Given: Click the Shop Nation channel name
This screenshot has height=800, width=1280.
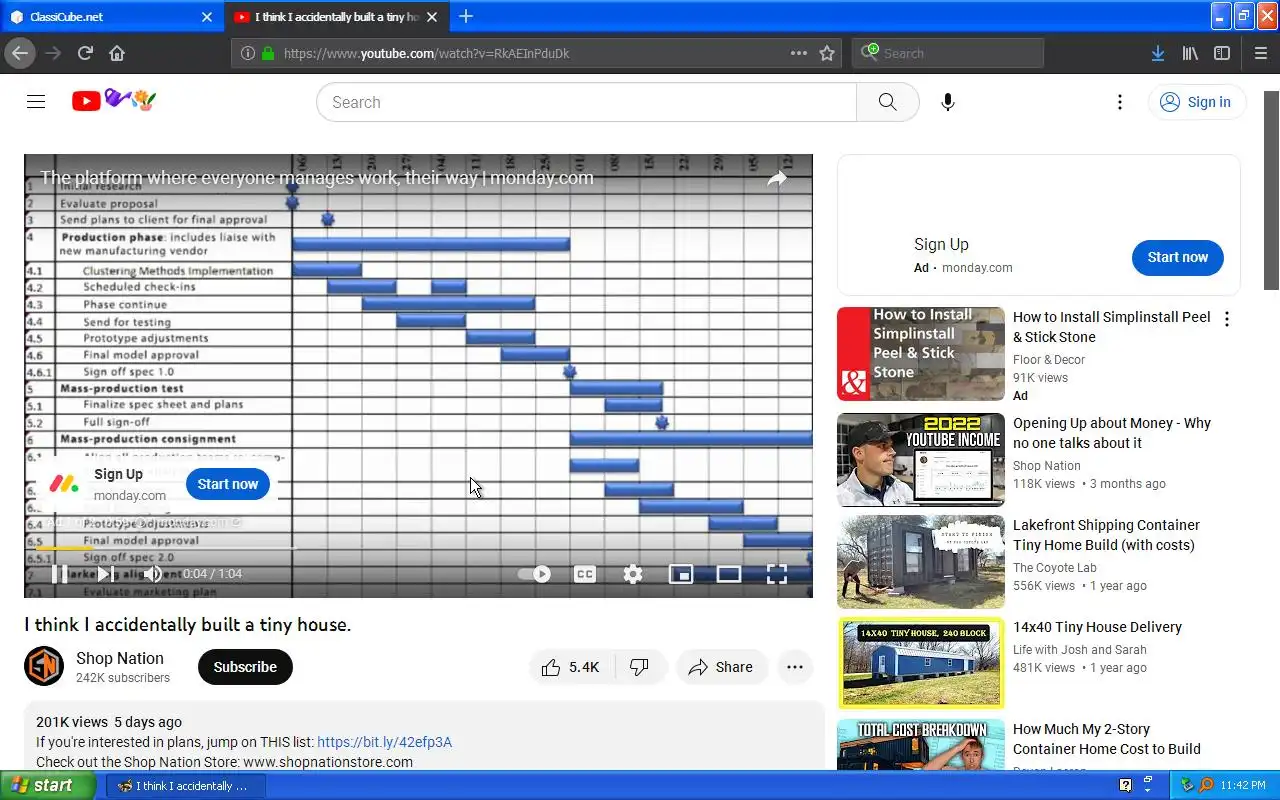Looking at the screenshot, I should [x=120, y=658].
